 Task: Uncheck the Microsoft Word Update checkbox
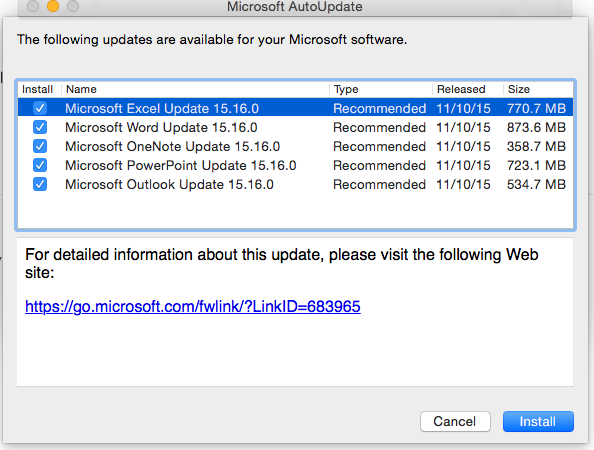(x=40, y=127)
